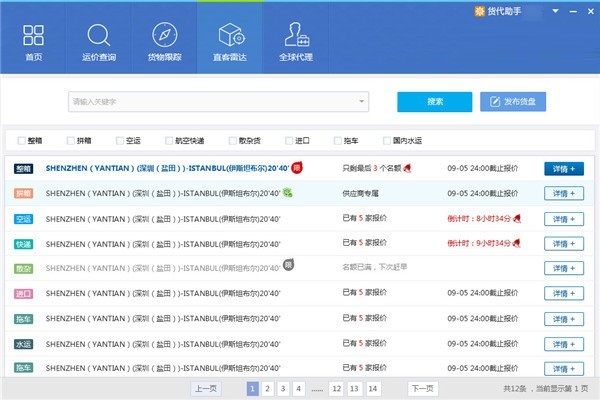The image size is (600, 400).
Task: Click the 发布货盘 publish button
Action: (513, 102)
